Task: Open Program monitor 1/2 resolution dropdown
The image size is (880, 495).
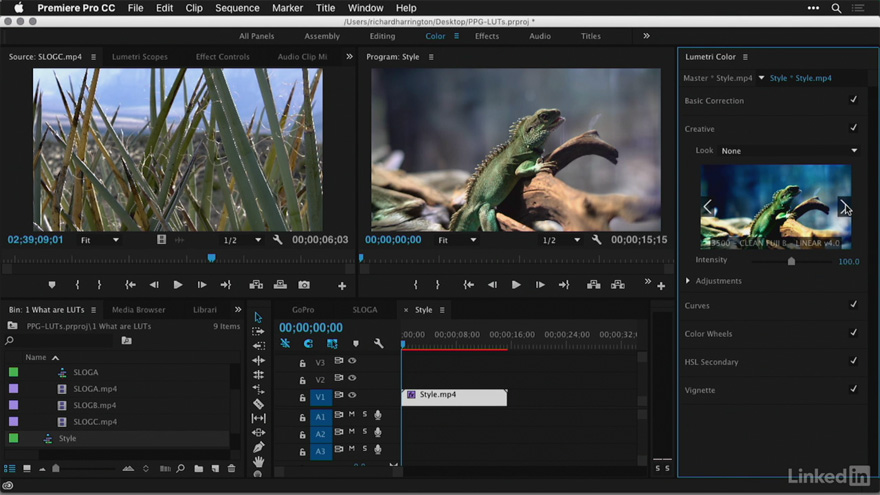Action: (561, 240)
